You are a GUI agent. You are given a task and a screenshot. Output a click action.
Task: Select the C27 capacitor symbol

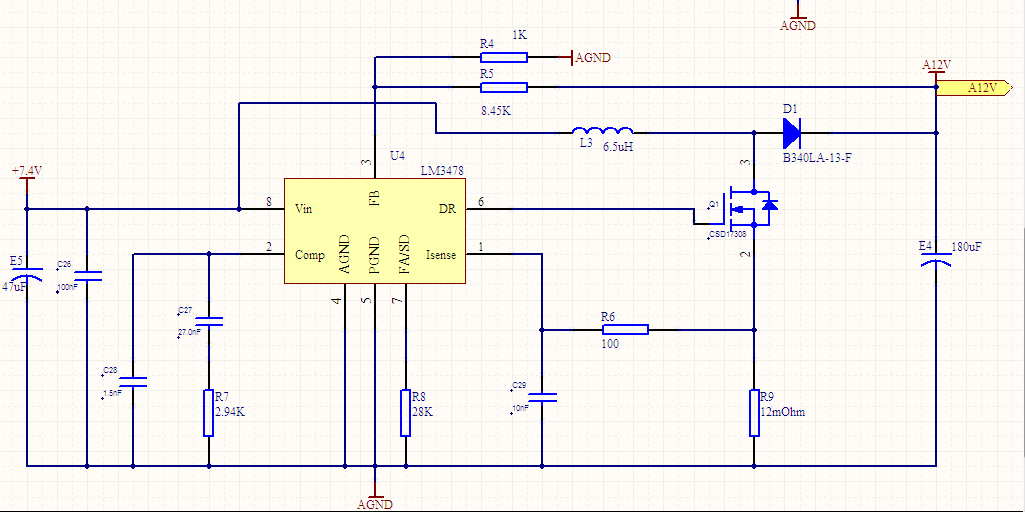[209, 322]
